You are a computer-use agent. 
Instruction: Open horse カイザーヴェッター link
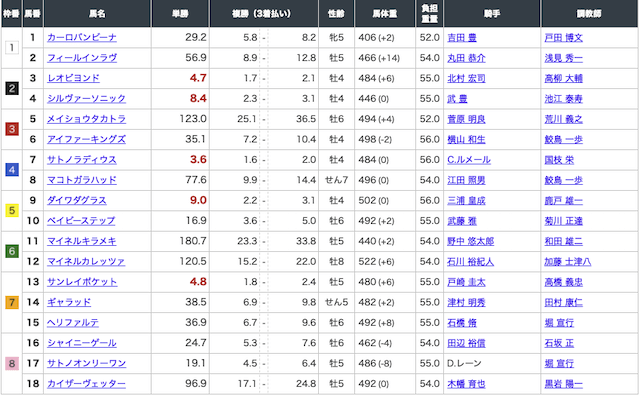86,384
